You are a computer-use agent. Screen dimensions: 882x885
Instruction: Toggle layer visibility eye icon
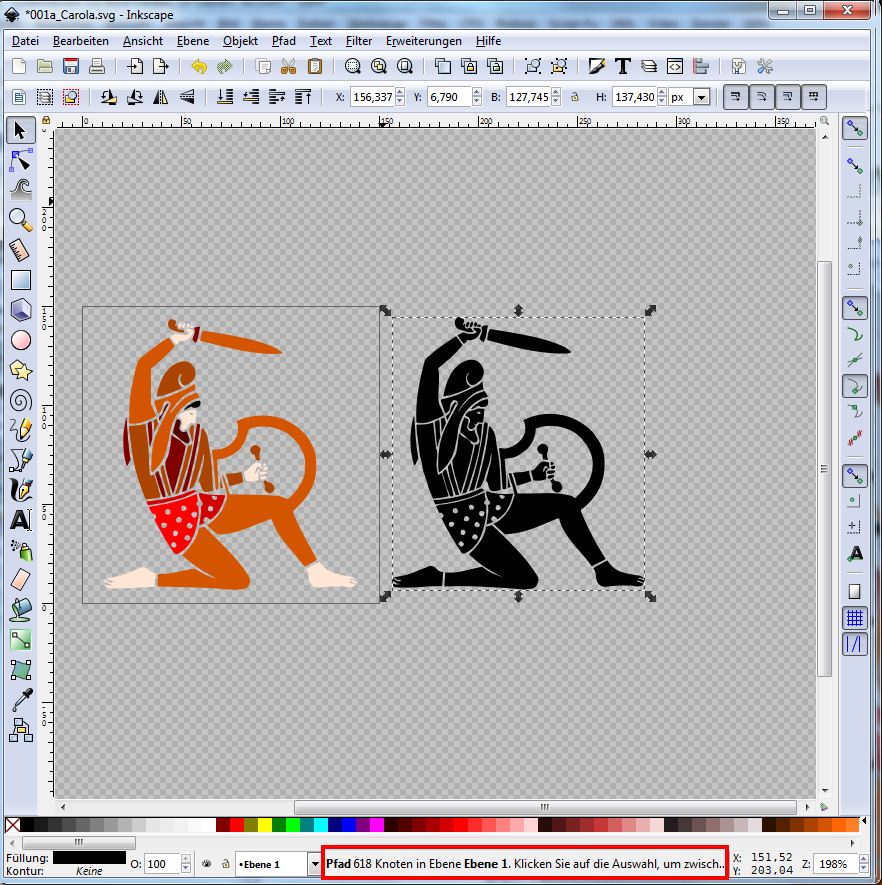[x=205, y=863]
